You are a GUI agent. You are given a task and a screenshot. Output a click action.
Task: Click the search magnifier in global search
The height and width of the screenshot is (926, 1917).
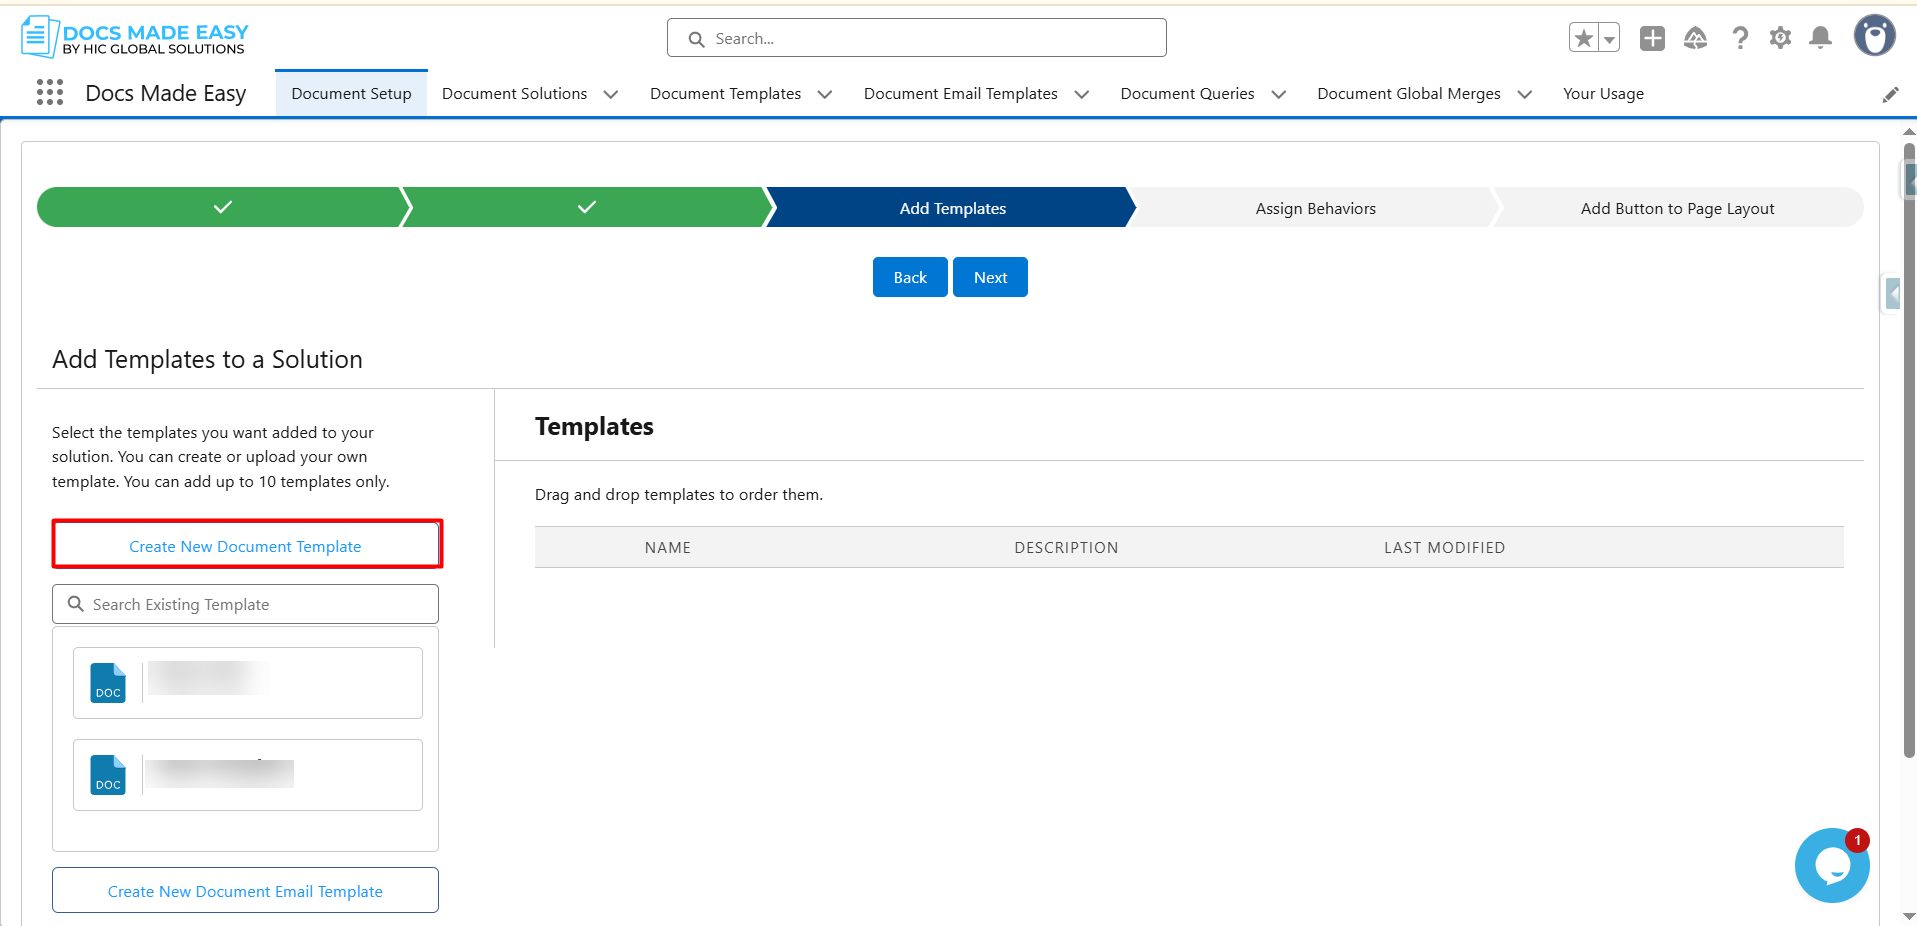pos(697,39)
